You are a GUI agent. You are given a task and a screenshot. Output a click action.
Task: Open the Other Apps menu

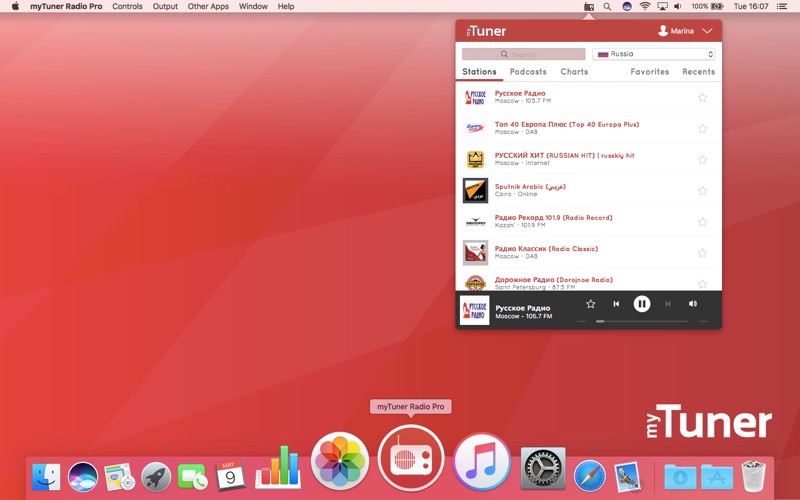(x=208, y=6)
